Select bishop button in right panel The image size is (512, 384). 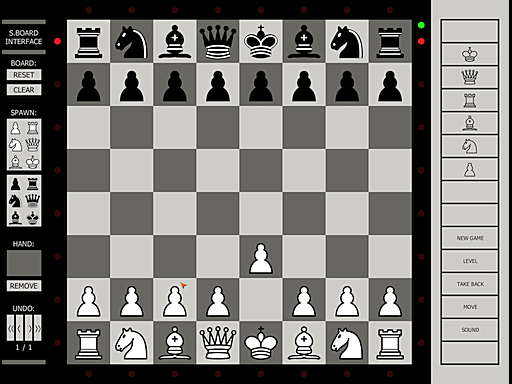(x=470, y=123)
